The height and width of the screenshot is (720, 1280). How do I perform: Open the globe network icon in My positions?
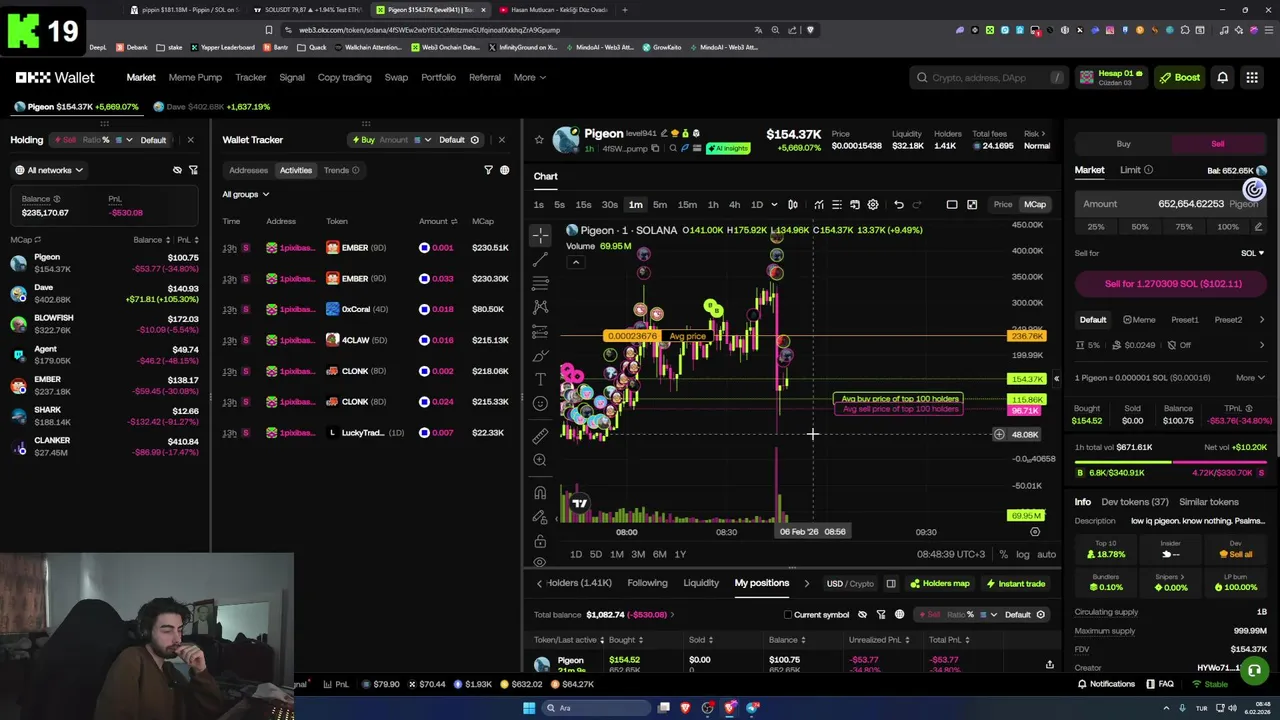899,614
